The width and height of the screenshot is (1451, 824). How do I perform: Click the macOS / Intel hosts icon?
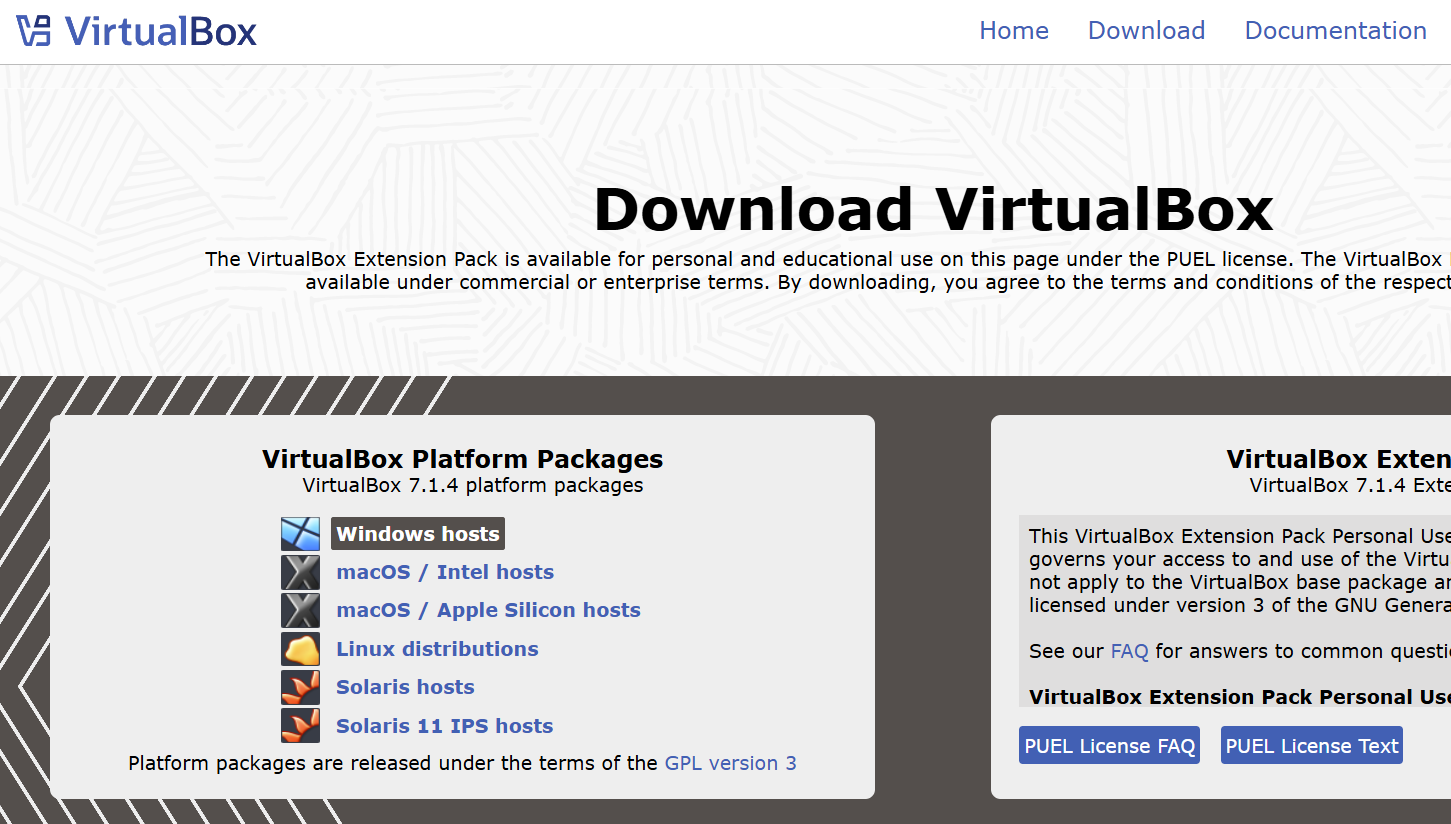click(x=300, y=572)
